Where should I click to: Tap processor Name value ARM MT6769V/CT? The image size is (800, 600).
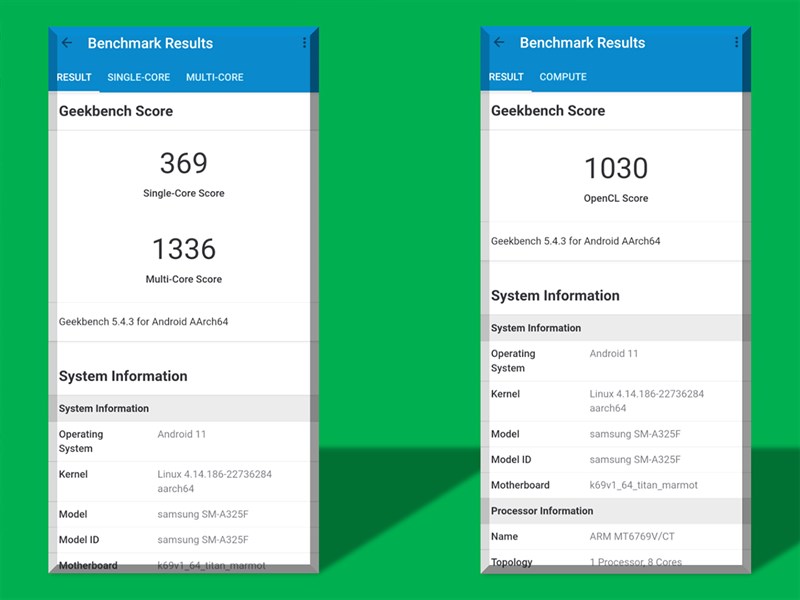632,536
